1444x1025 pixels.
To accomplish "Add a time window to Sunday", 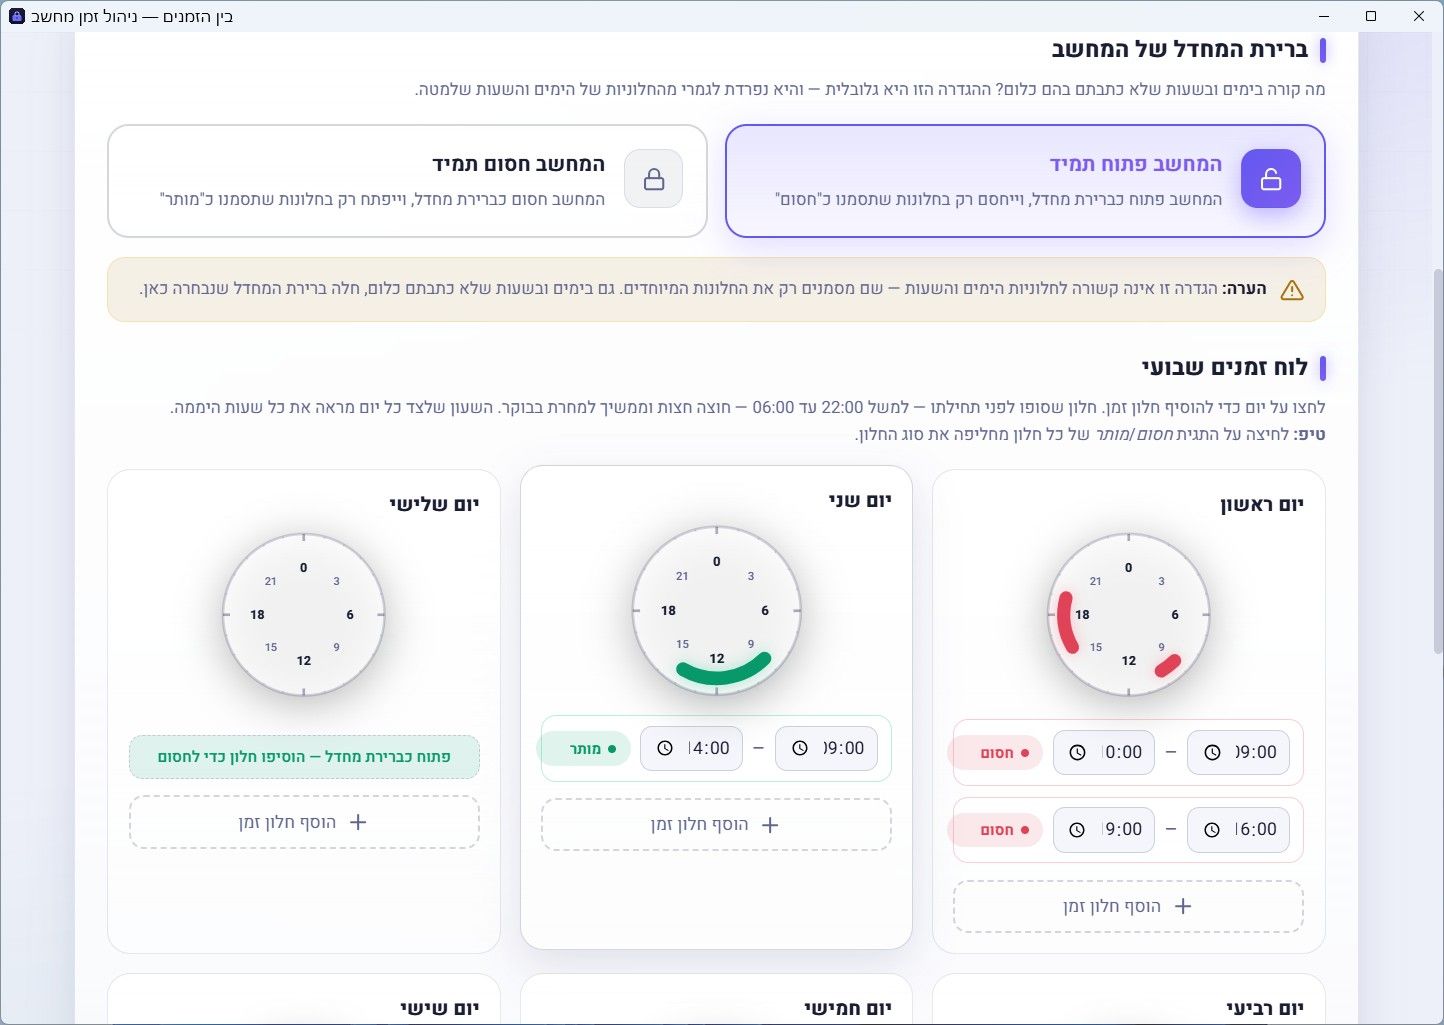I will click(1128, 906).
